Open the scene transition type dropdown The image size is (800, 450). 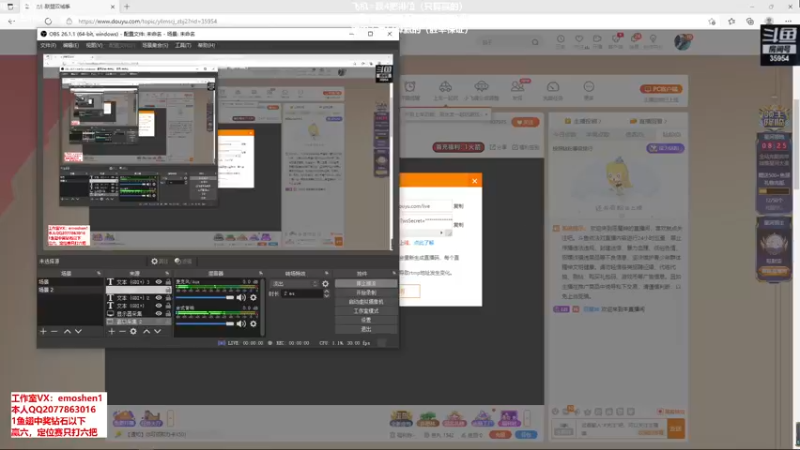click(x=294, y=284)
